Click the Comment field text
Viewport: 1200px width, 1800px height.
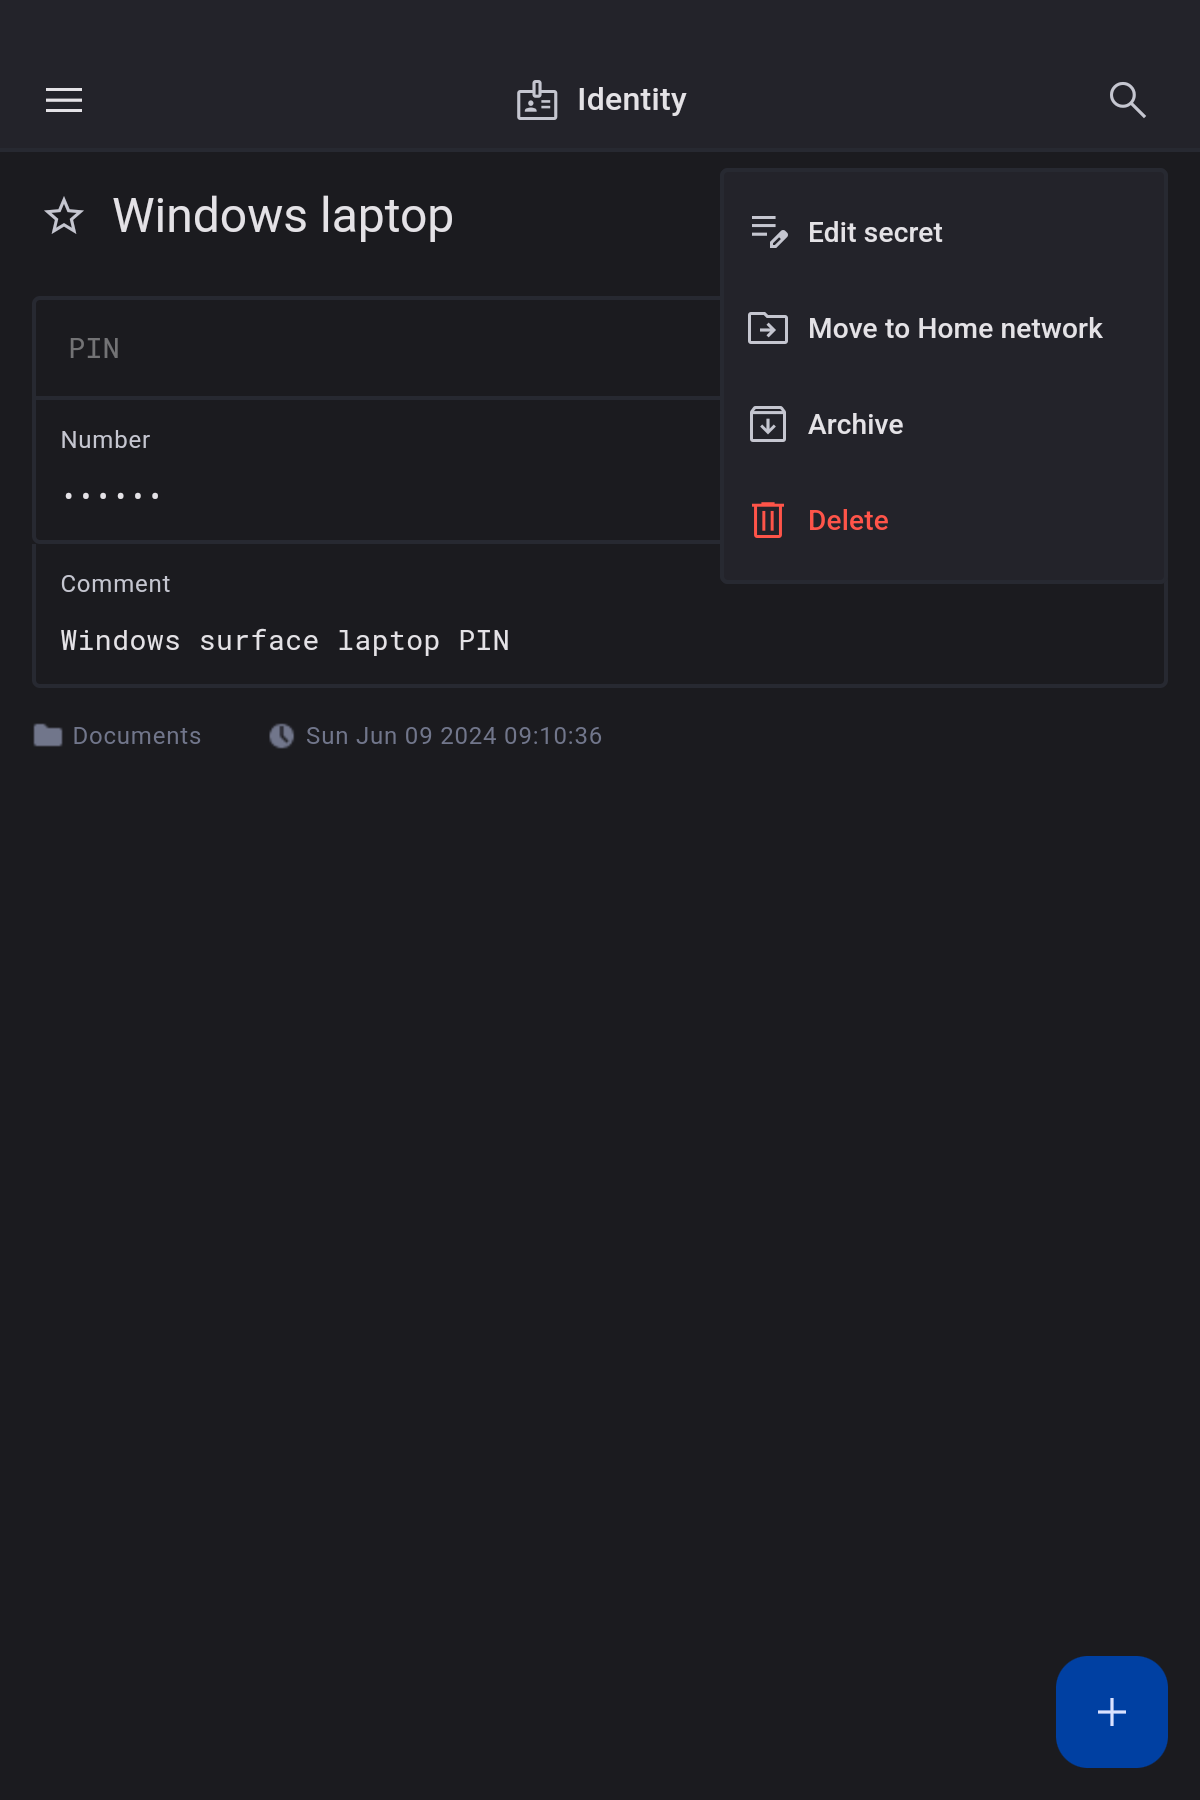(x=285, y=641)
